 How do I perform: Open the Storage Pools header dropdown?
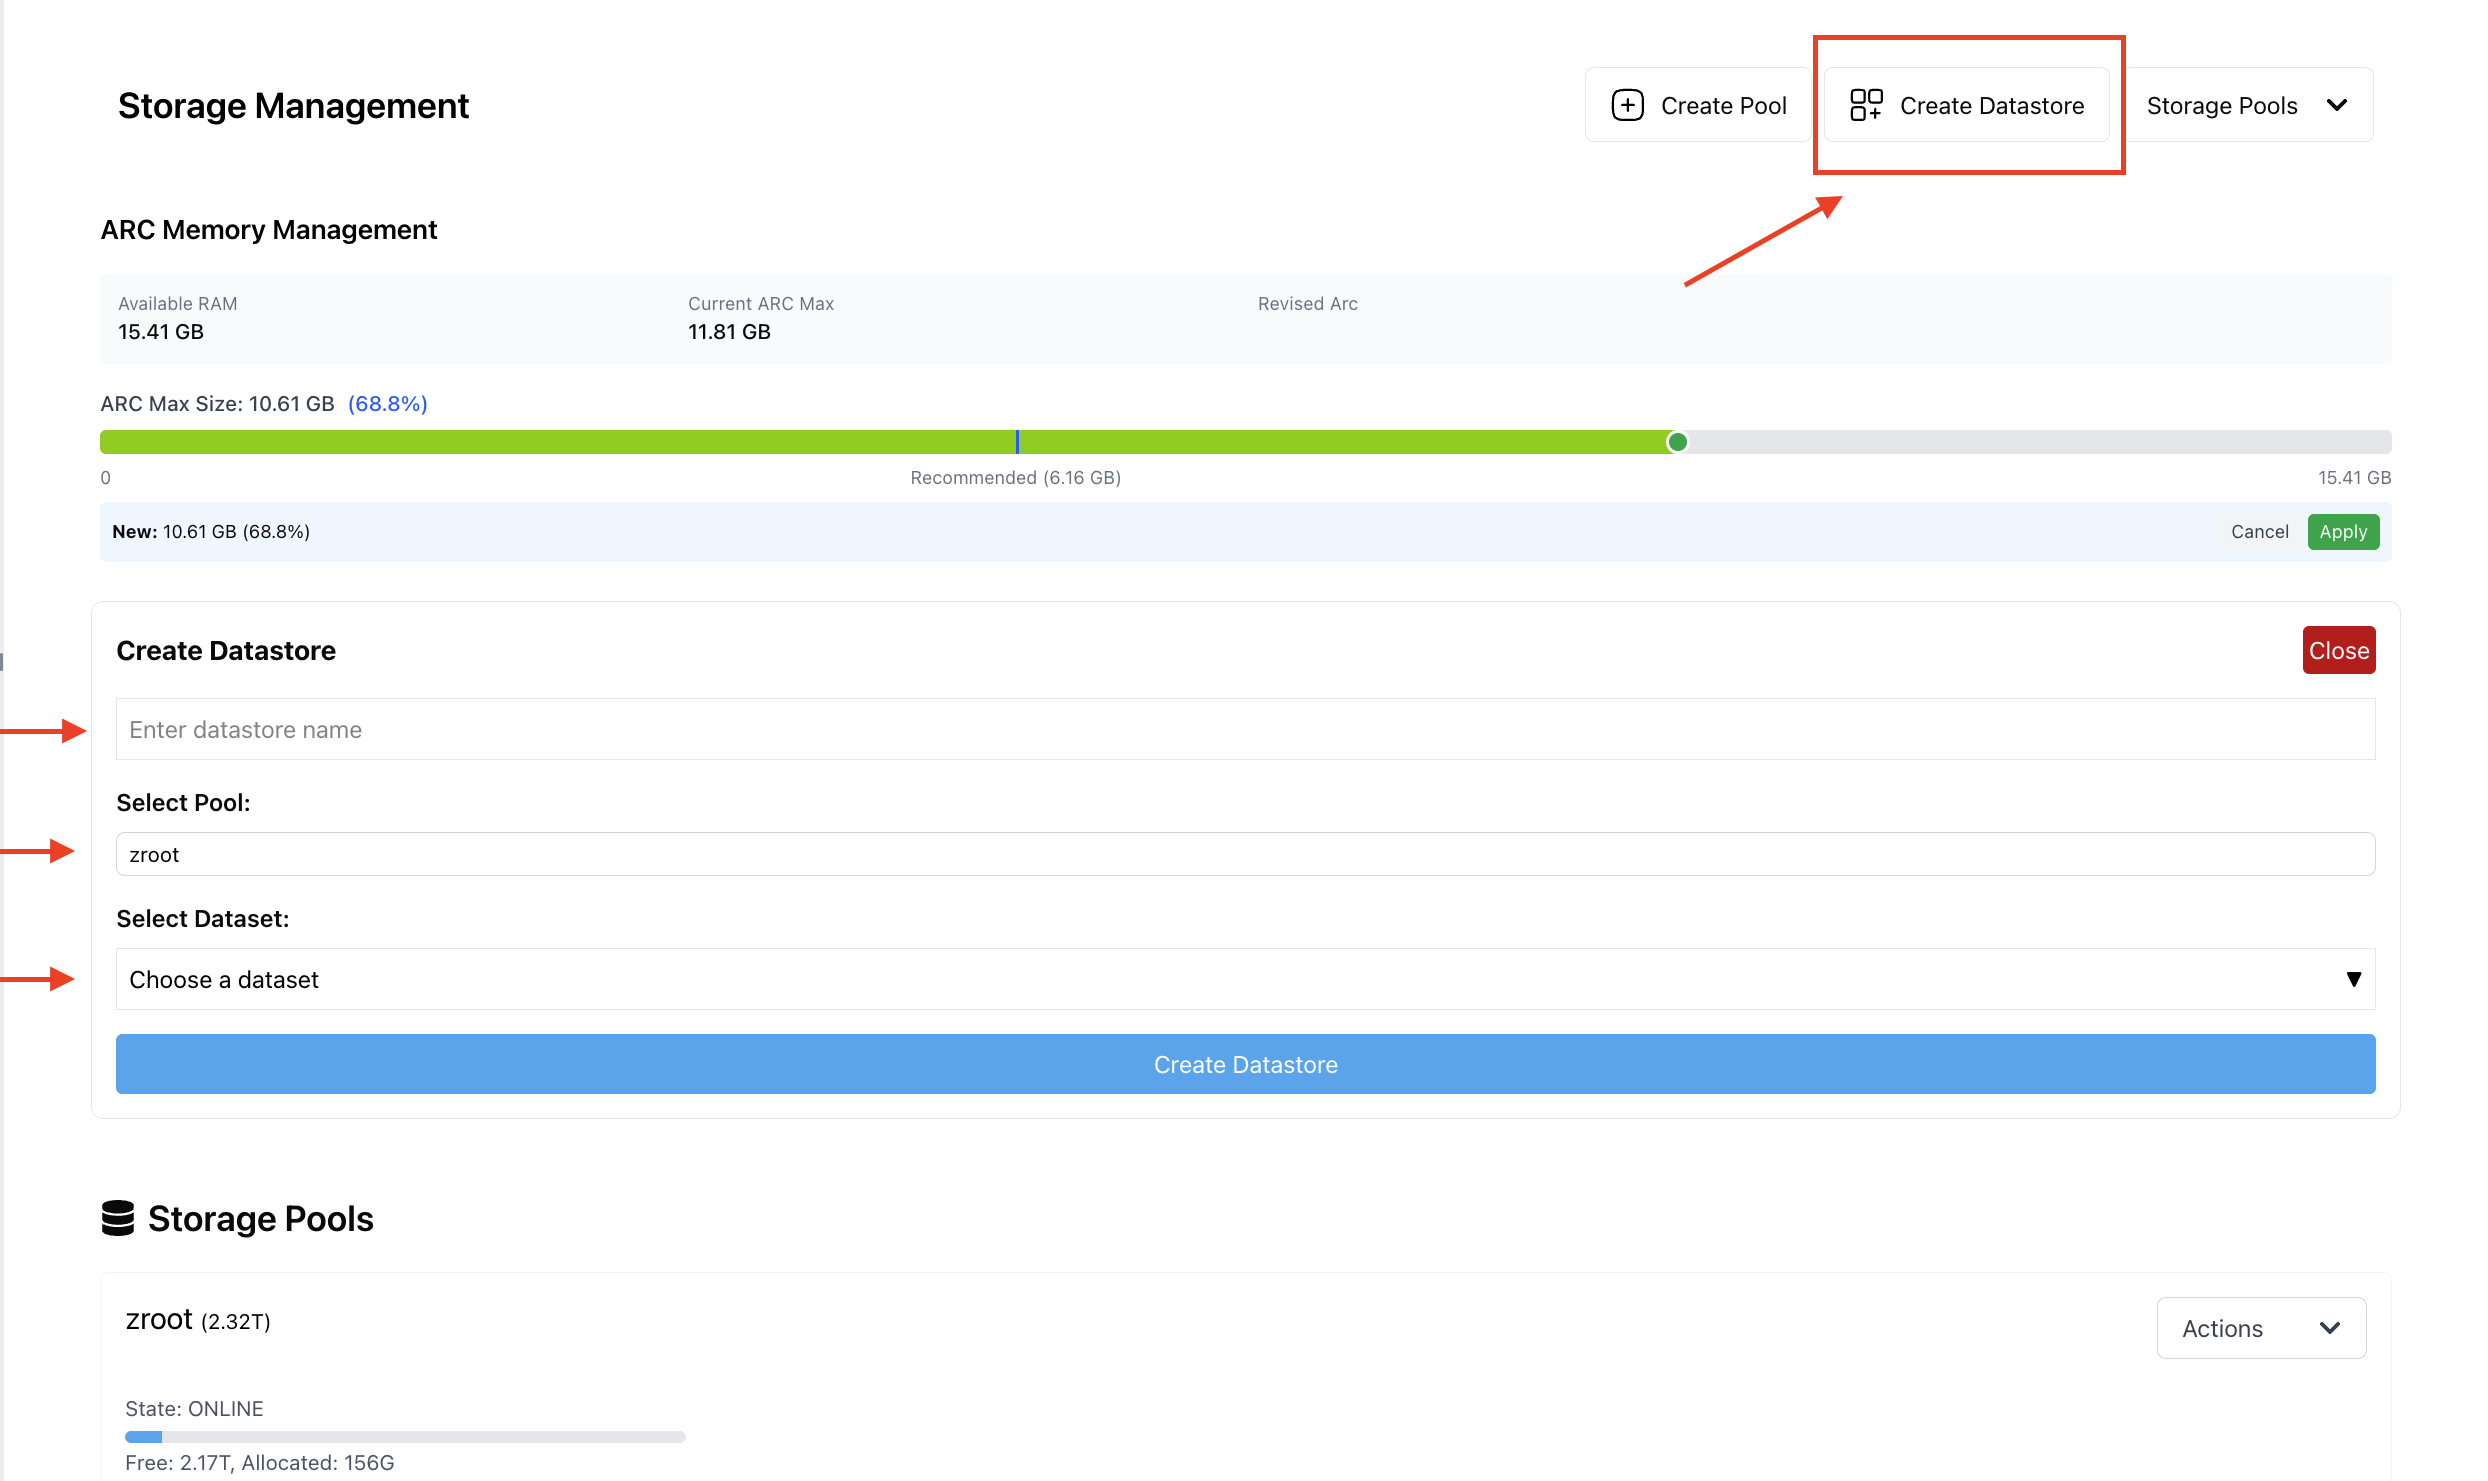pyautogui.click(x=2247, y=105)
